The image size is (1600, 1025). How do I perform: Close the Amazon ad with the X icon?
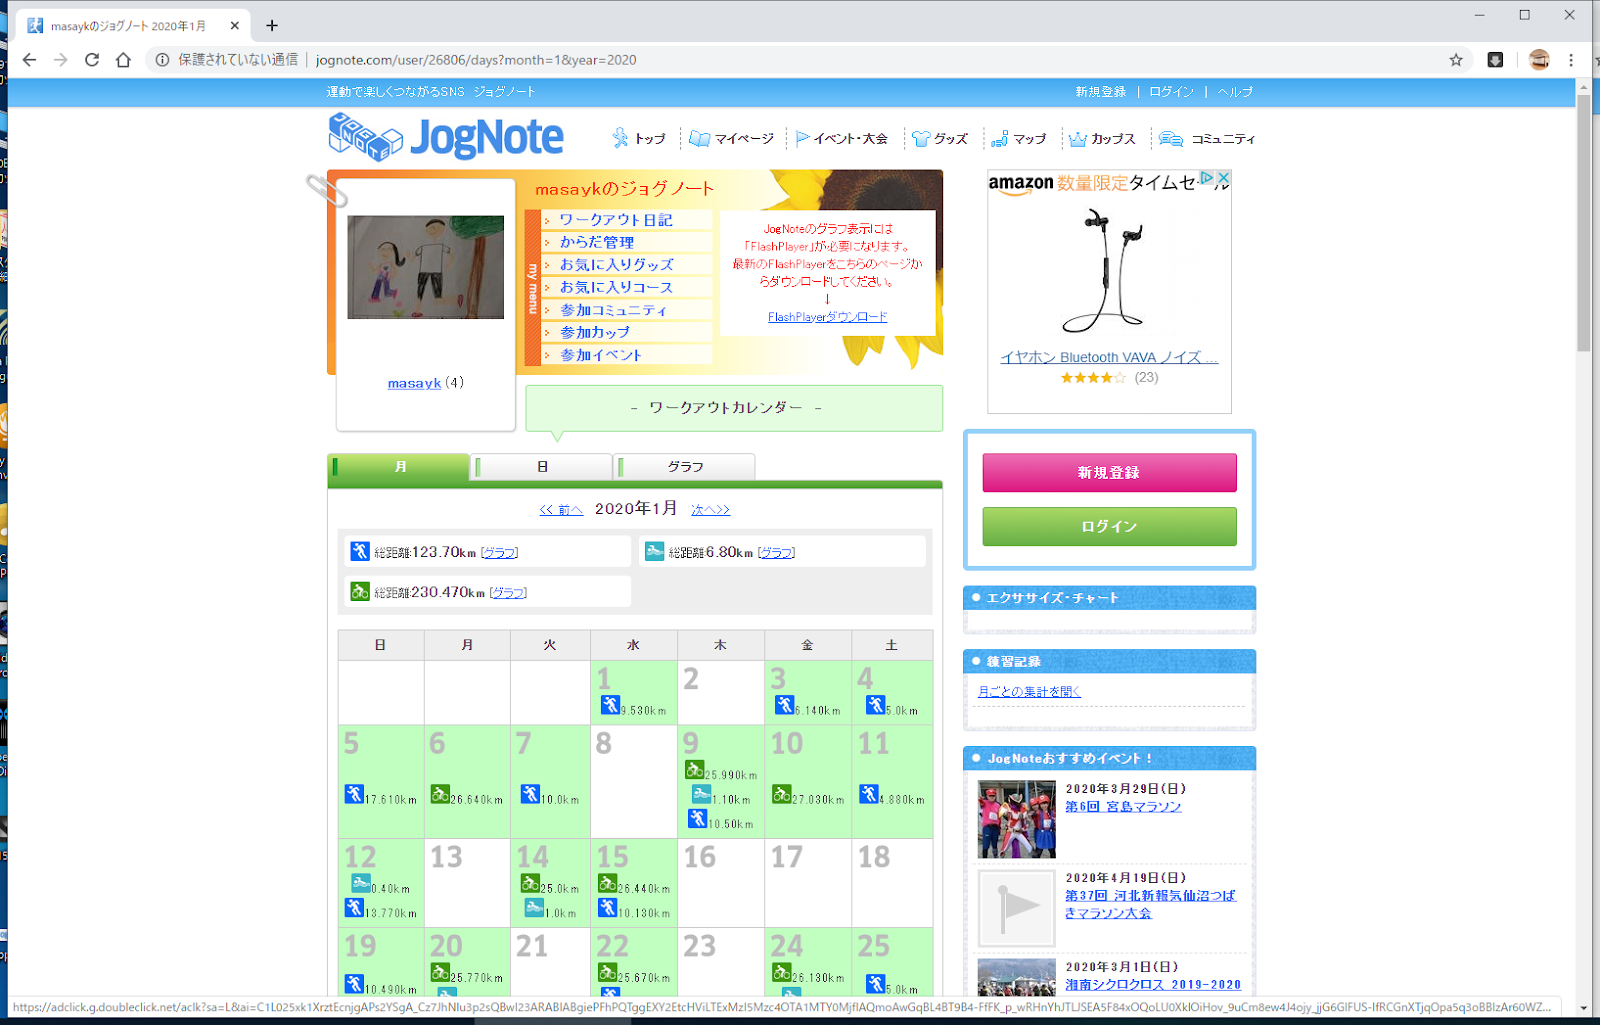pyautogui.click(x=1223, y=179)
